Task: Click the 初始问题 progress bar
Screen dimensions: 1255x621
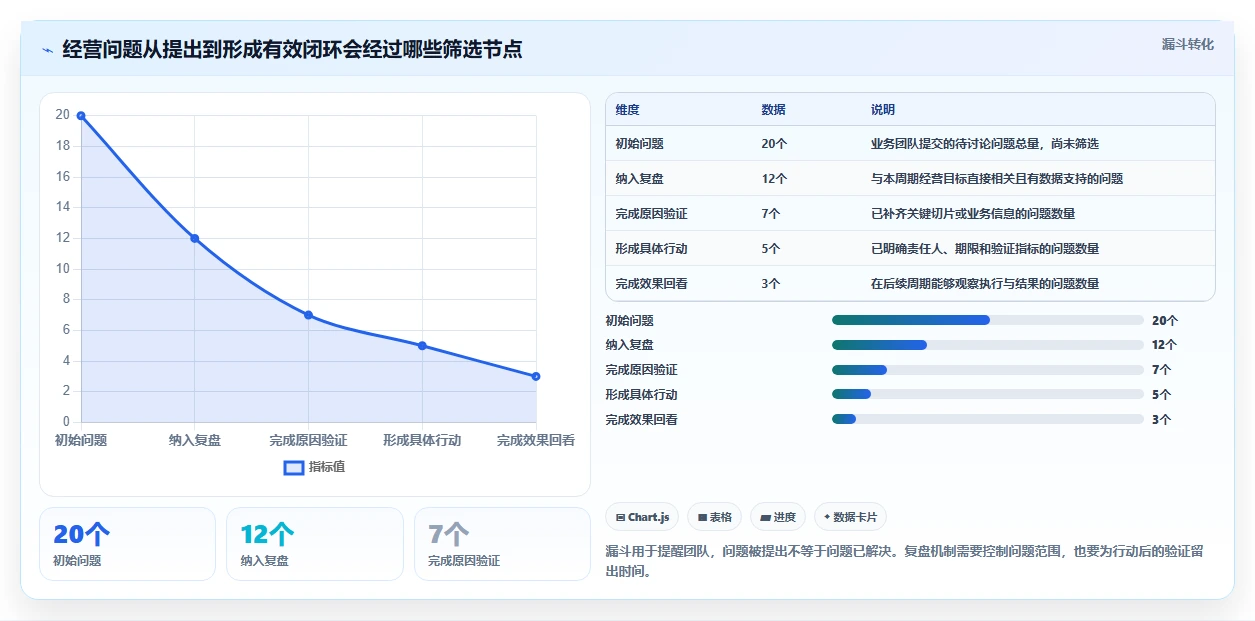Action: tap(988, 320)
